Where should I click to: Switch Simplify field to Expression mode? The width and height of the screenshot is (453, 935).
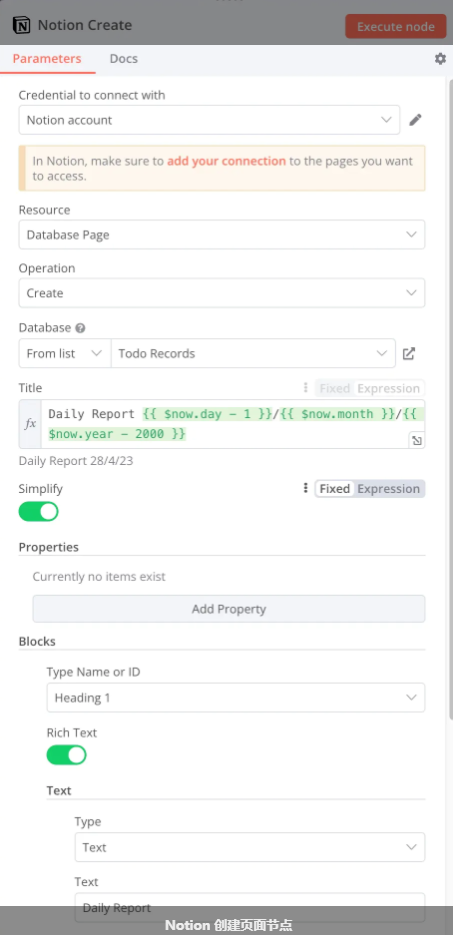click(389, 489)
